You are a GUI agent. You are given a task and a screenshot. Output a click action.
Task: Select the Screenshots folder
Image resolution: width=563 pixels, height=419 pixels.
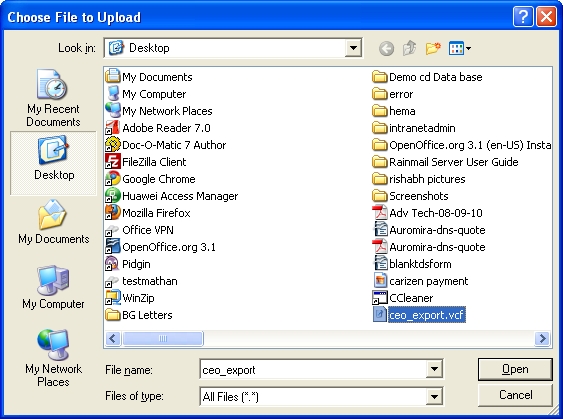410,196
